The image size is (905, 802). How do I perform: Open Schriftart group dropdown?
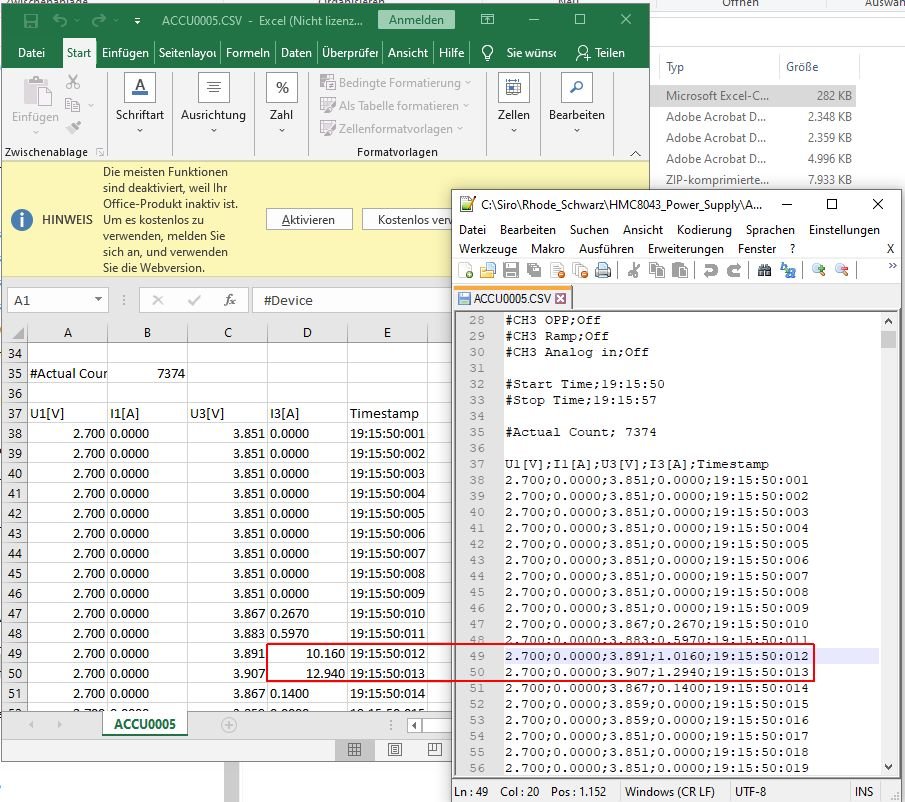tap(140, 130)
